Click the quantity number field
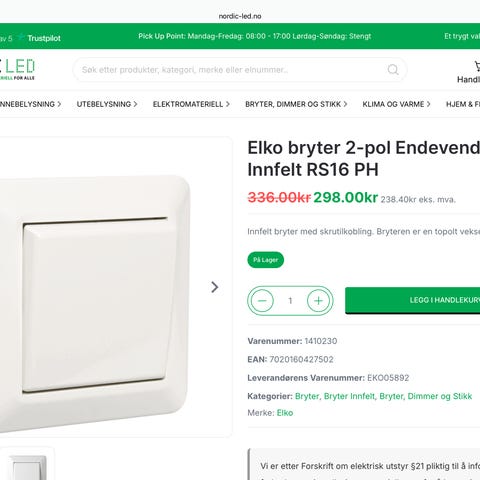480x480 pixels. pyautogui.click(x=290, y=301)
